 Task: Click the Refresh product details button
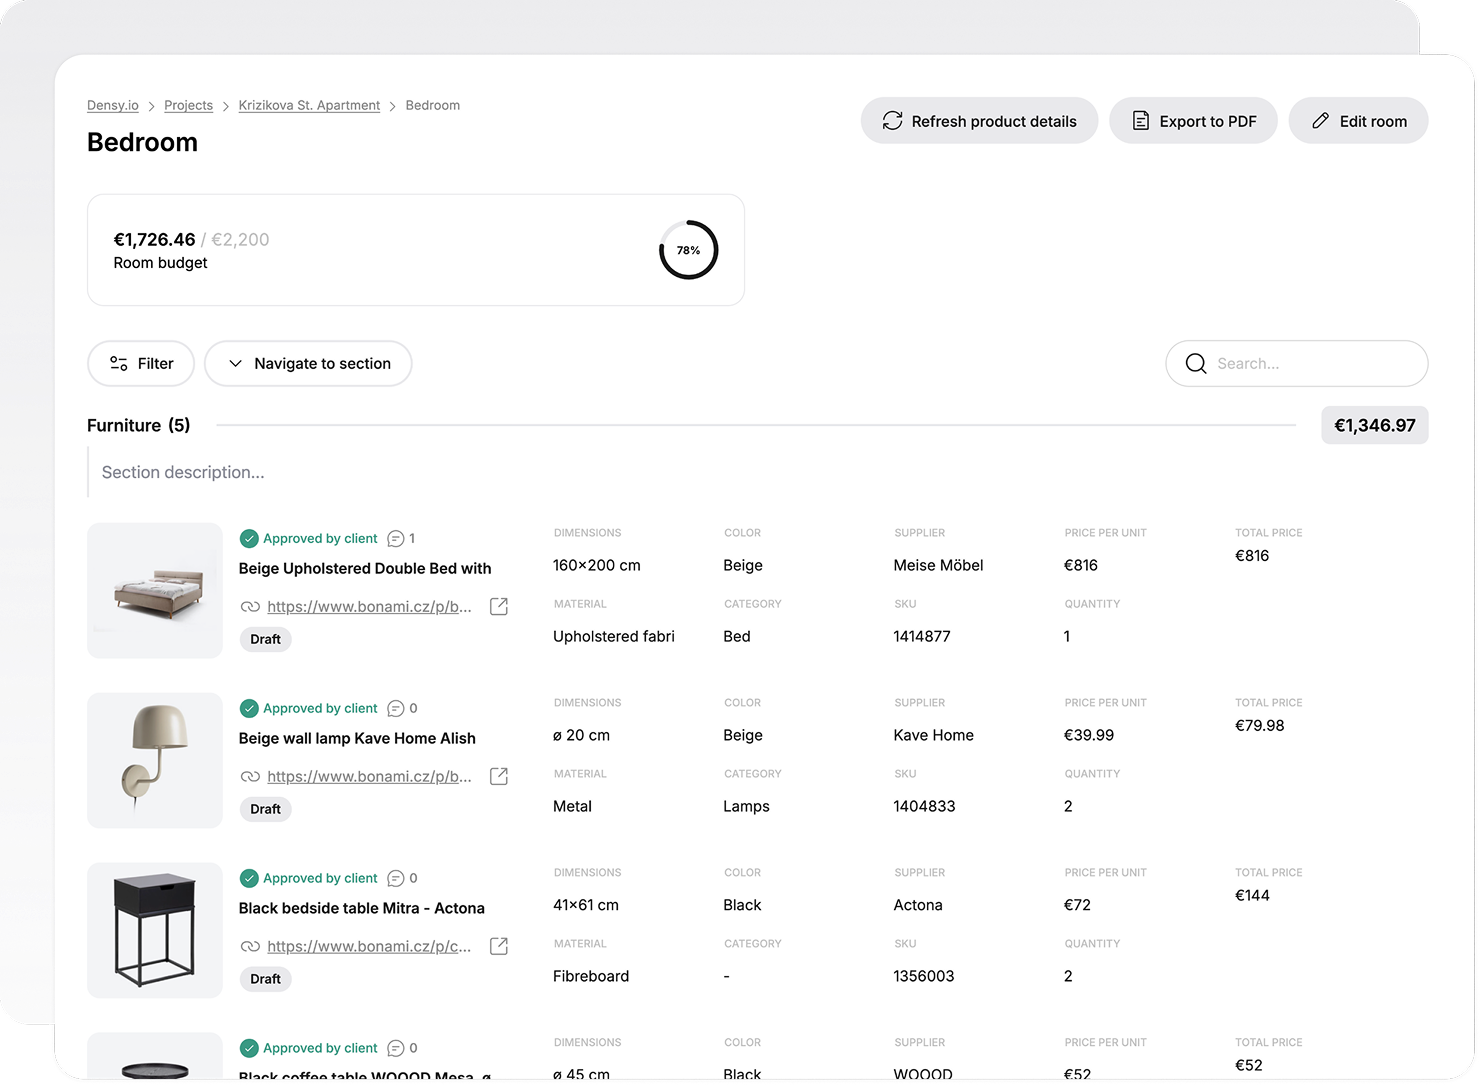[979, 121]
